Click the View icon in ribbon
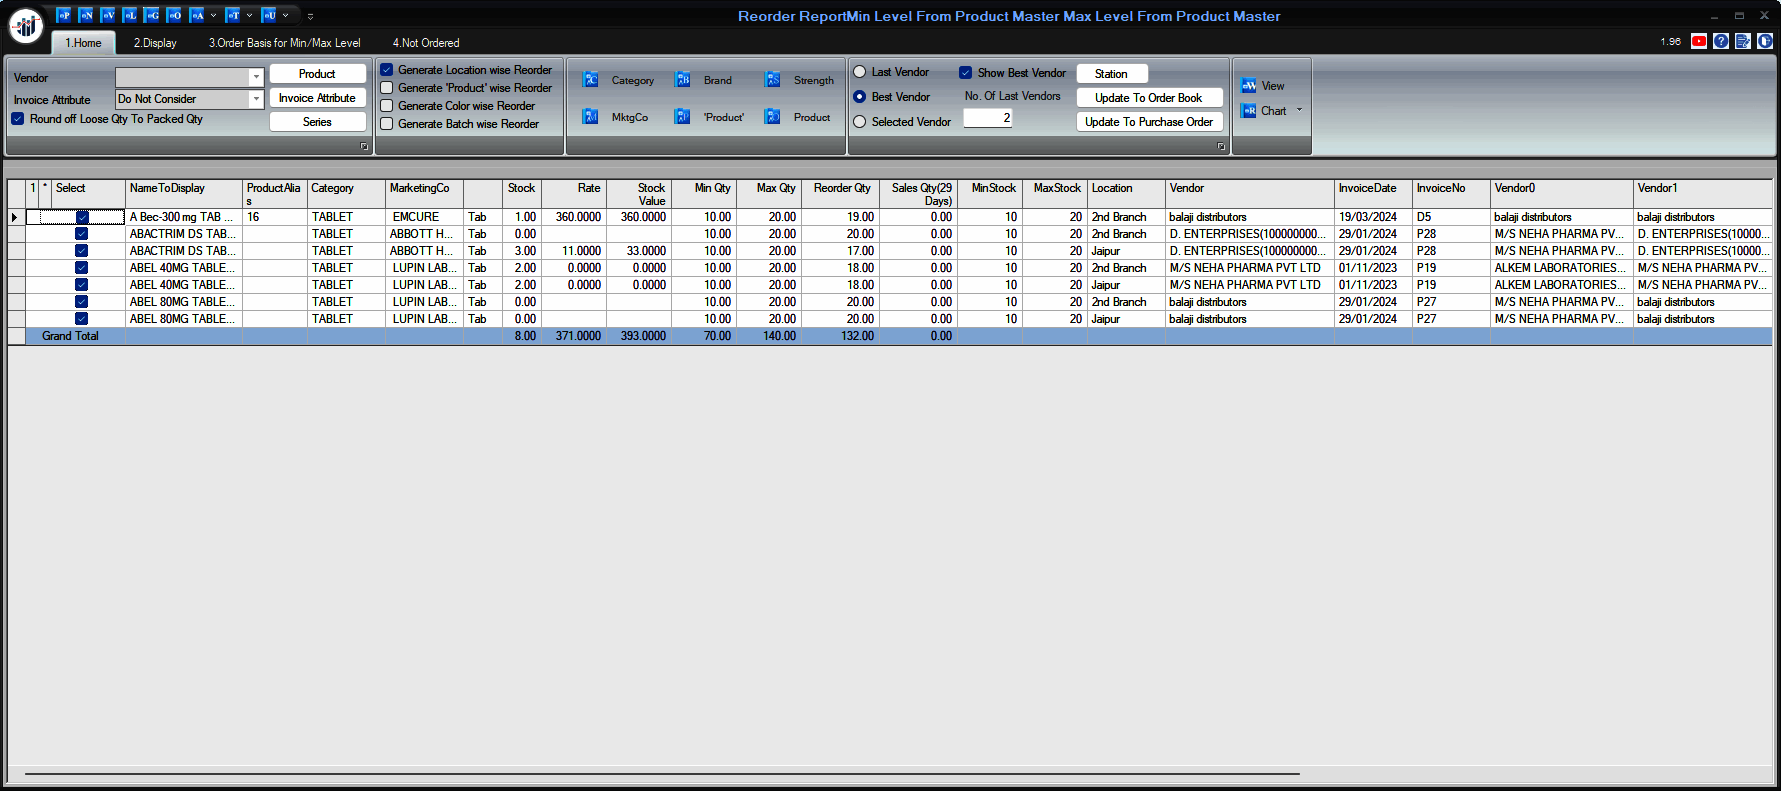 (1249, 86)
